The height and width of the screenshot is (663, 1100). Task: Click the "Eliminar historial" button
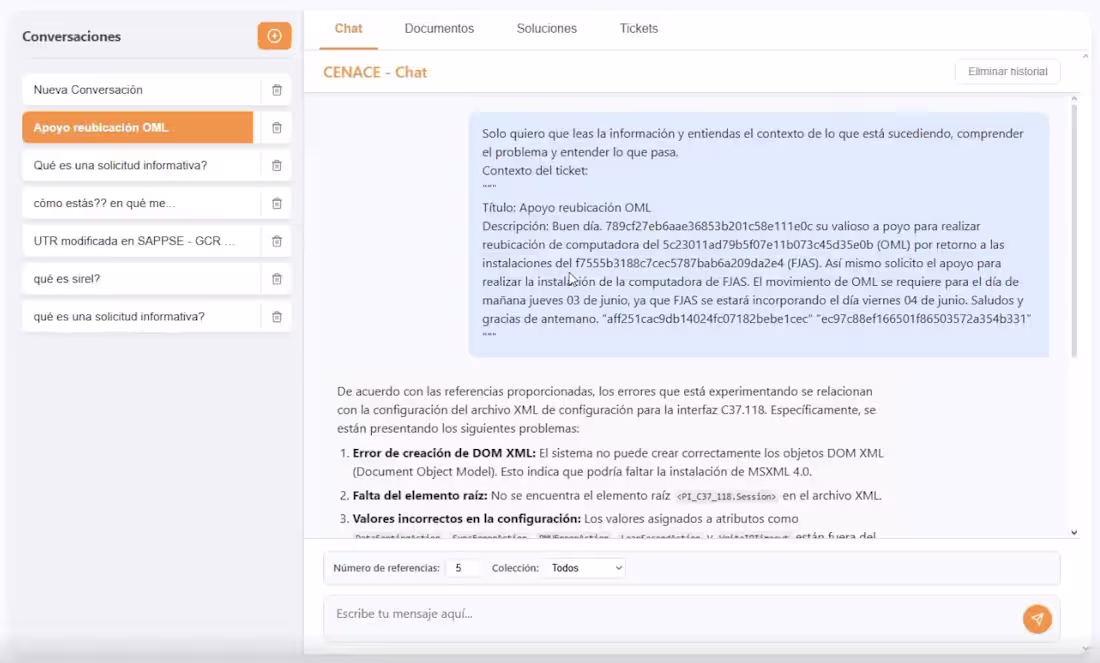[x=1007, y=71]
